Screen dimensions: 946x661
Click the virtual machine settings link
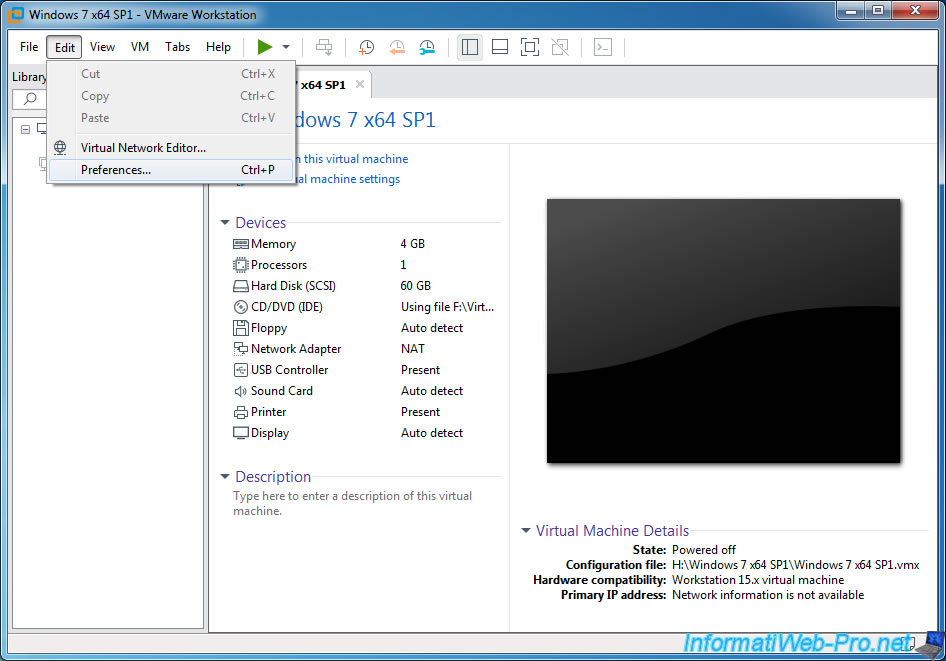pos(348,179)
